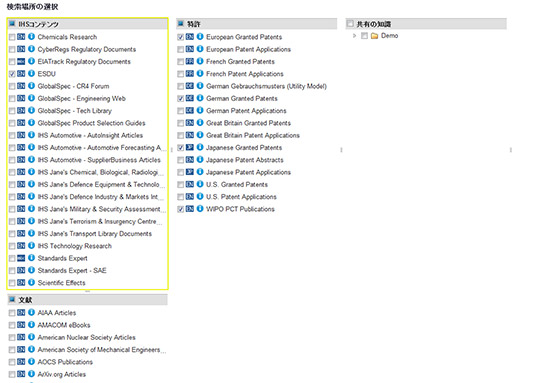Tick the Scientific Effects checkbox
550x383 pixels.
12,283
